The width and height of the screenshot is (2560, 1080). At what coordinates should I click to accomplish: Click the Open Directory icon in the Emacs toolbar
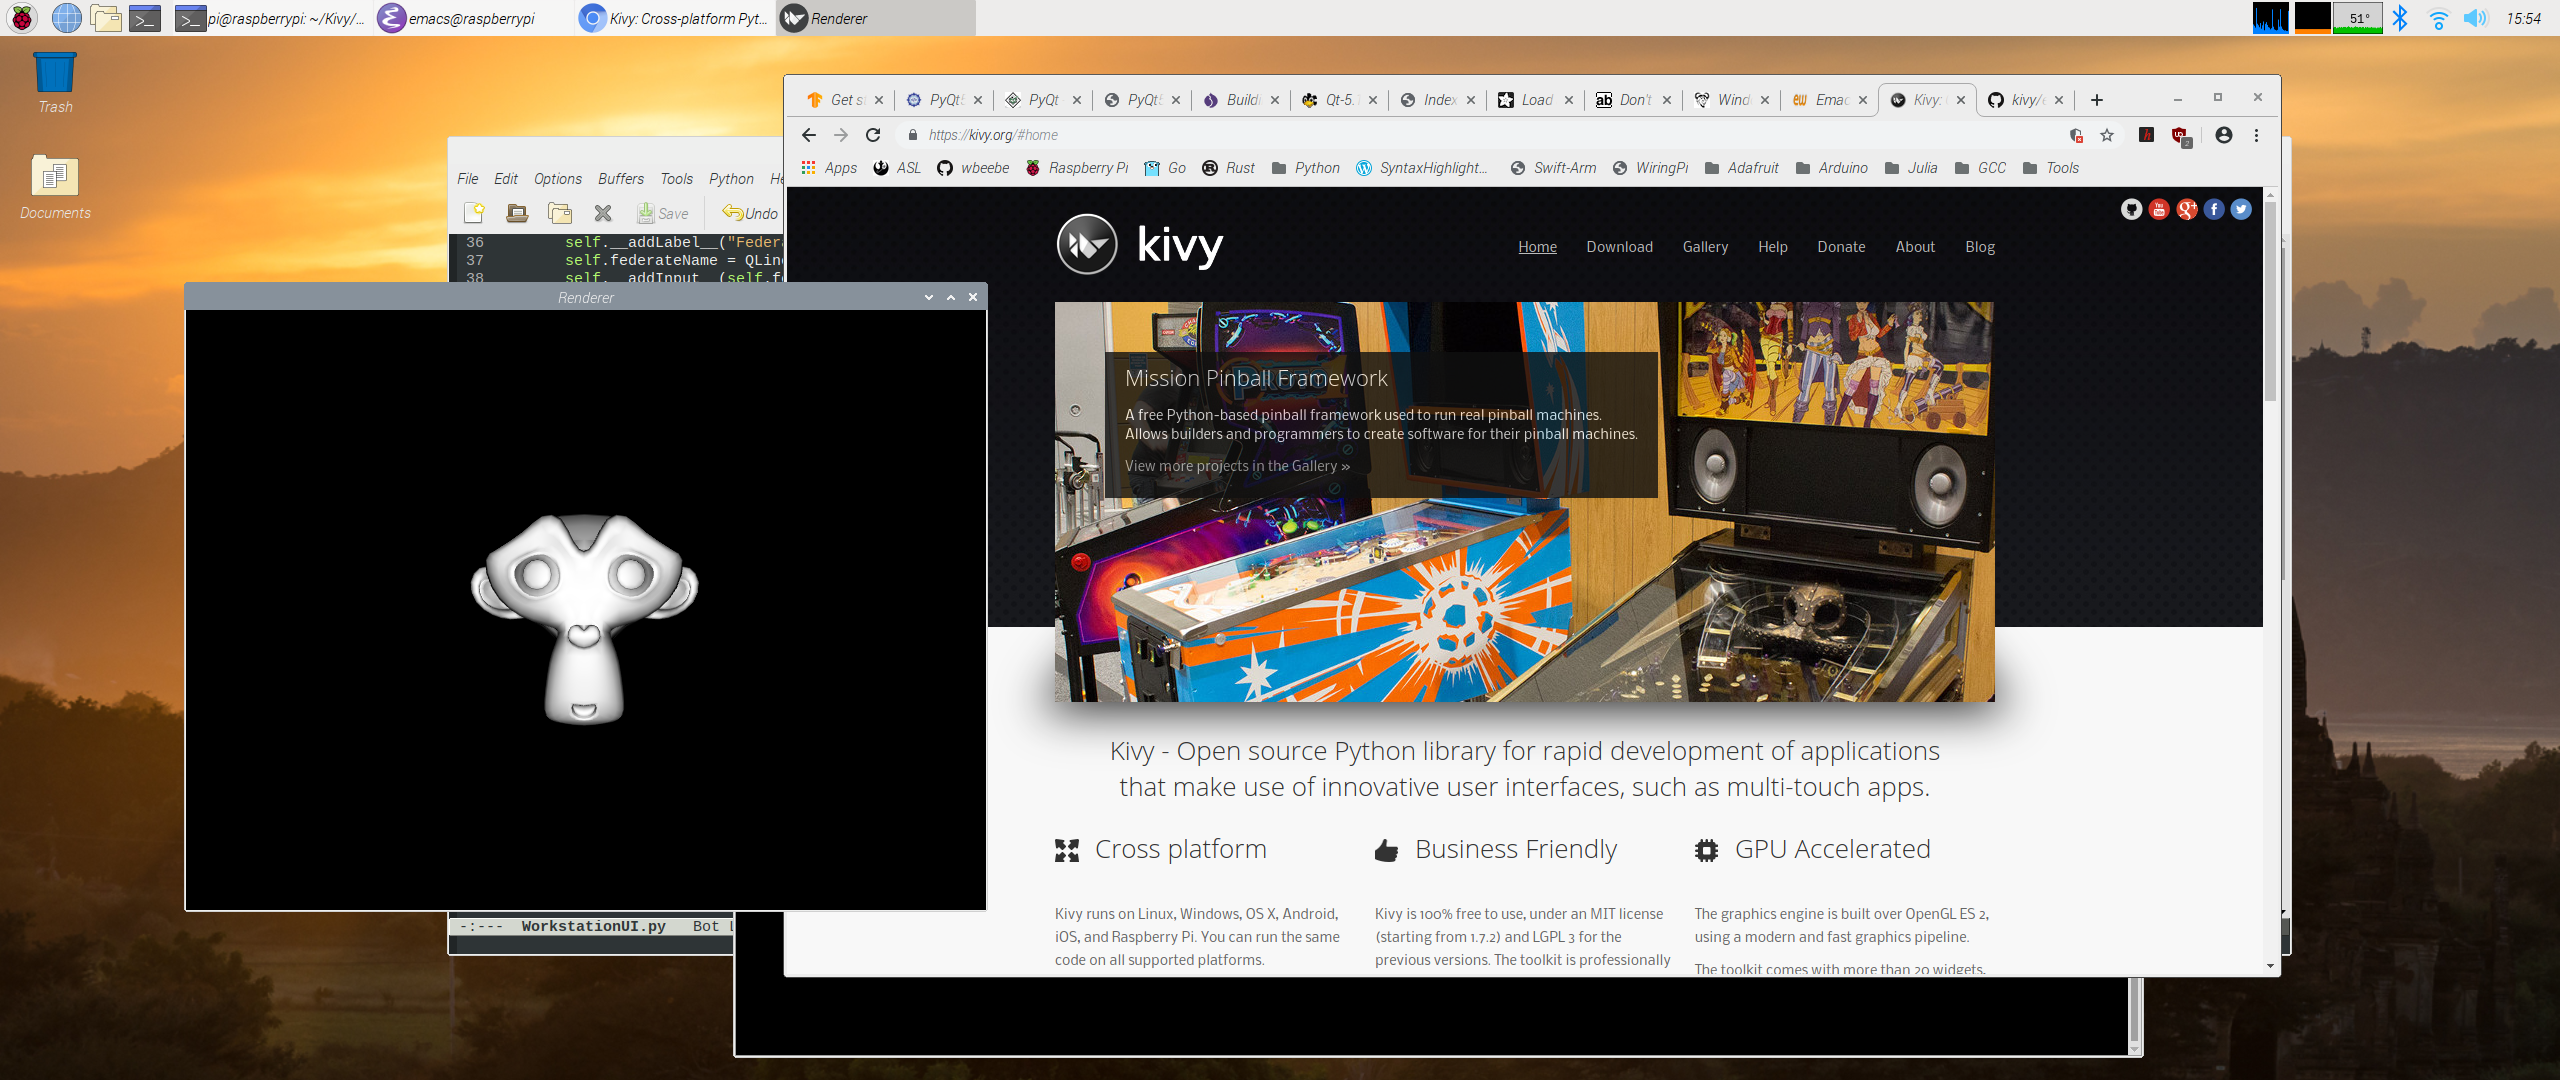560,212
